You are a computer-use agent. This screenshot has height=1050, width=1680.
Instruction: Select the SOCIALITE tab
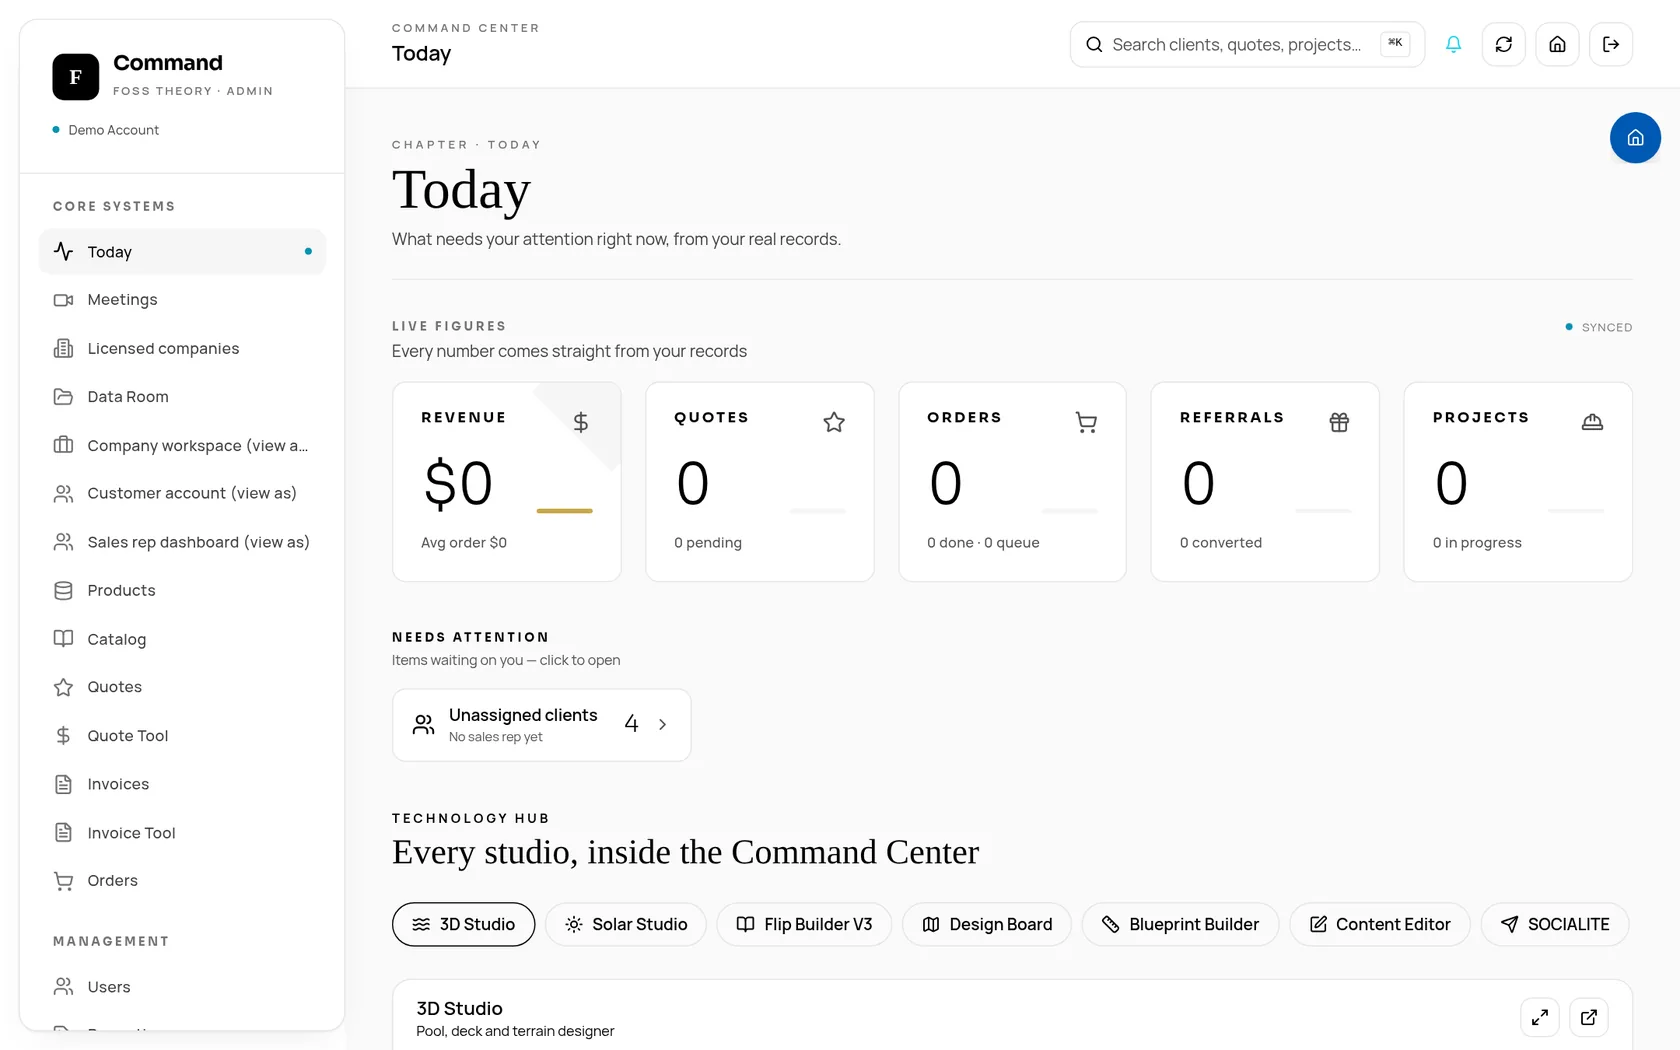(1555, 924)
